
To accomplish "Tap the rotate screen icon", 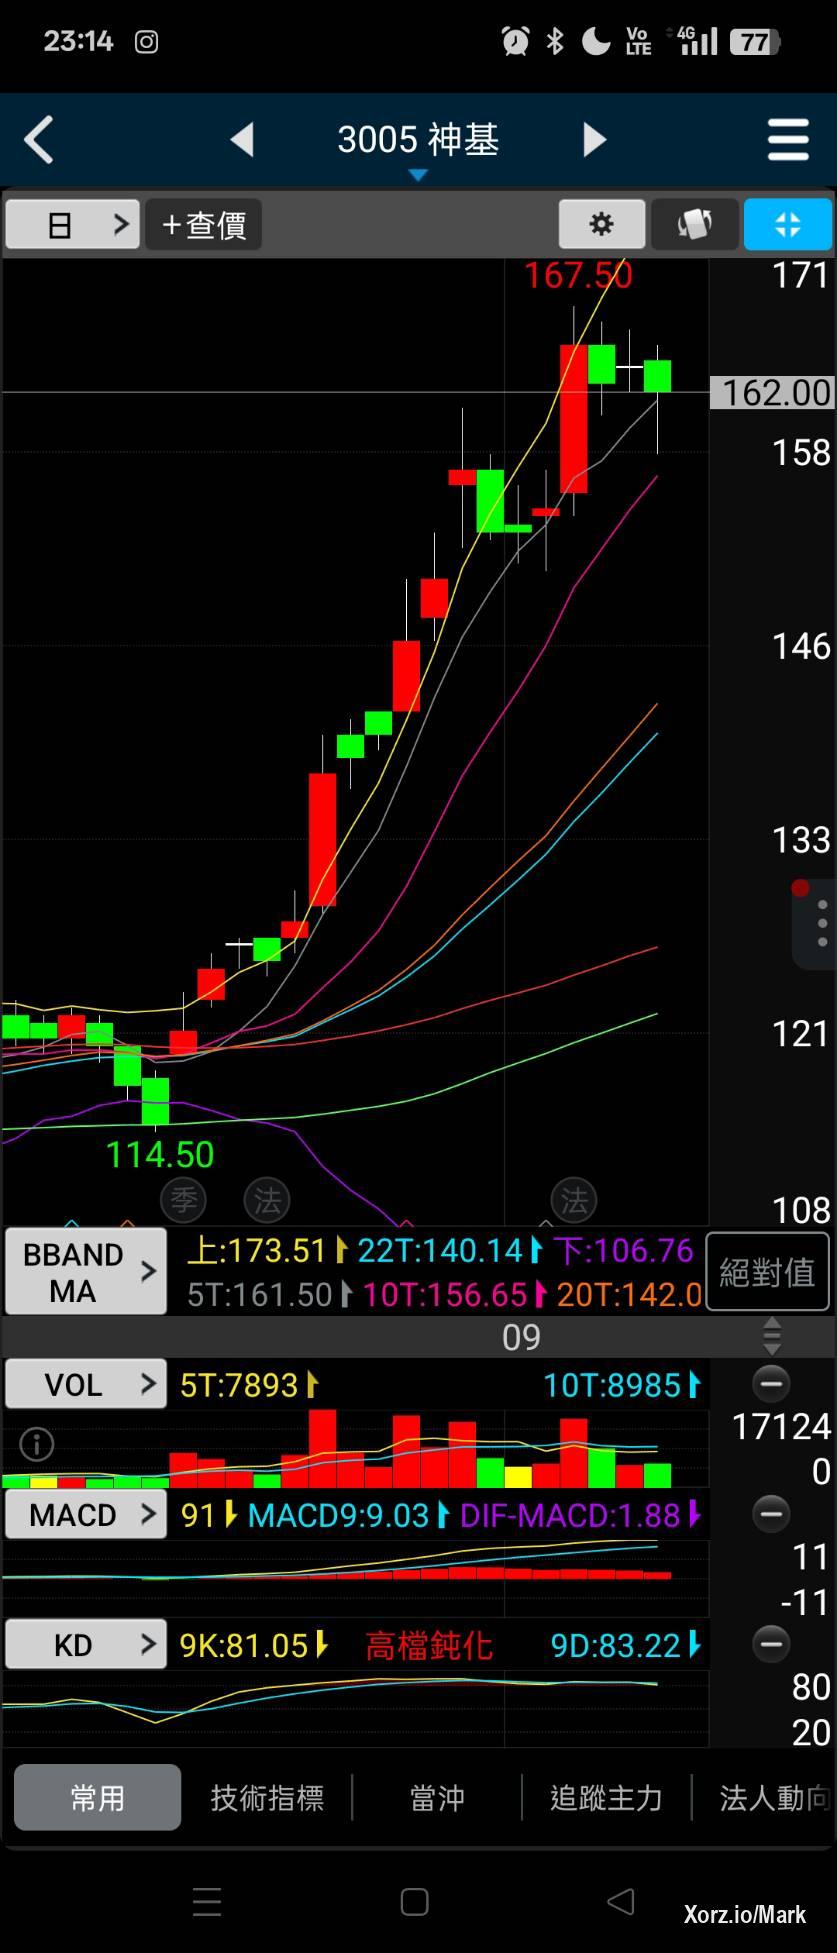I will 695,224.
